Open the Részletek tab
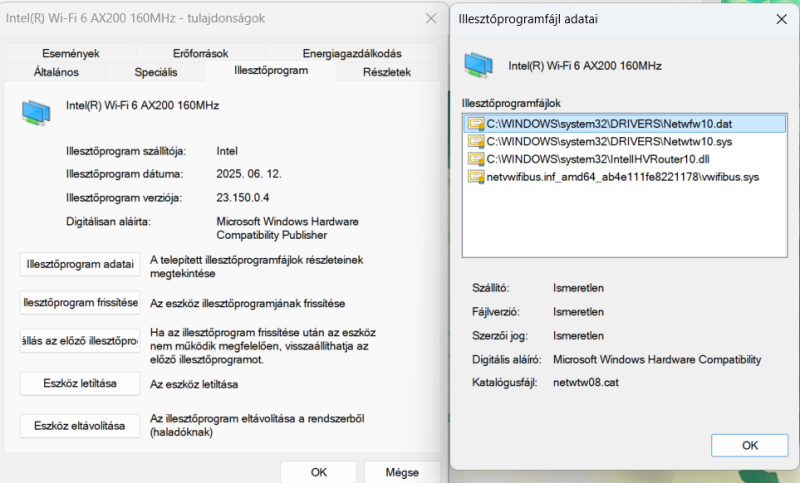The height and width of the screenshot is (483, 800). click(x=387, y=72)
